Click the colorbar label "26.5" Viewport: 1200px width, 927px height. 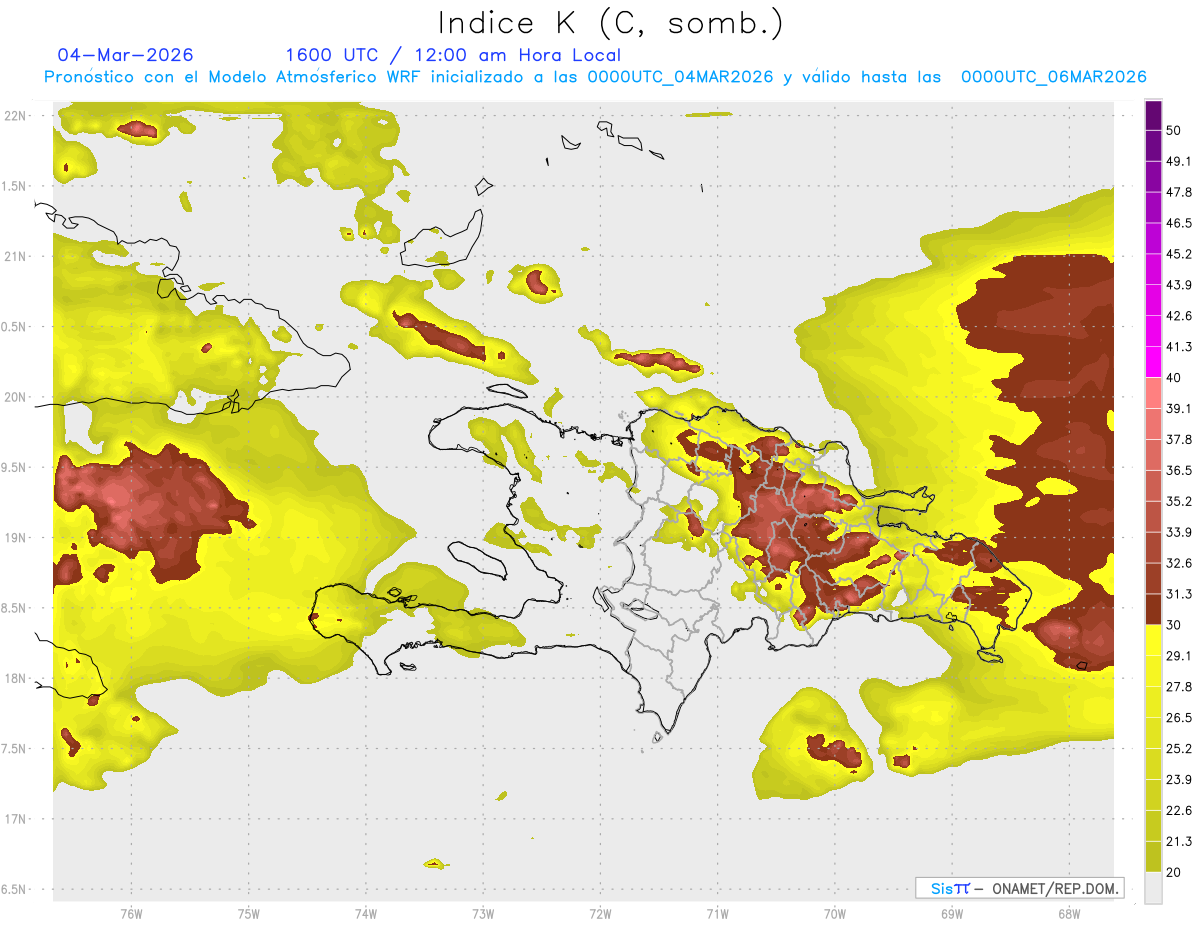[x=1179, y=718]
